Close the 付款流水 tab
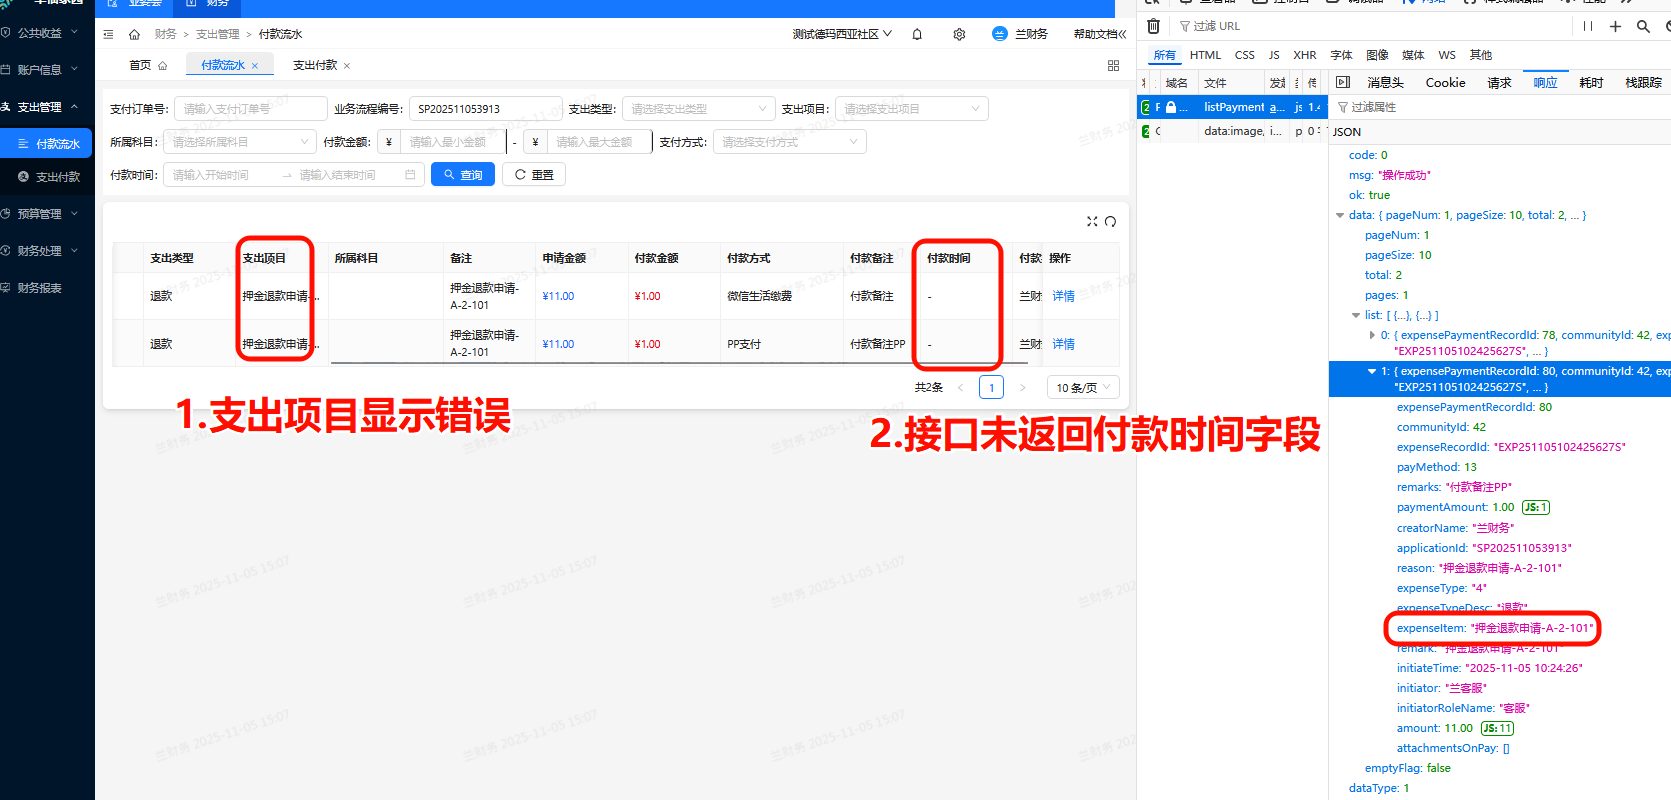1671x800 pixels. (x=255, y=66)
